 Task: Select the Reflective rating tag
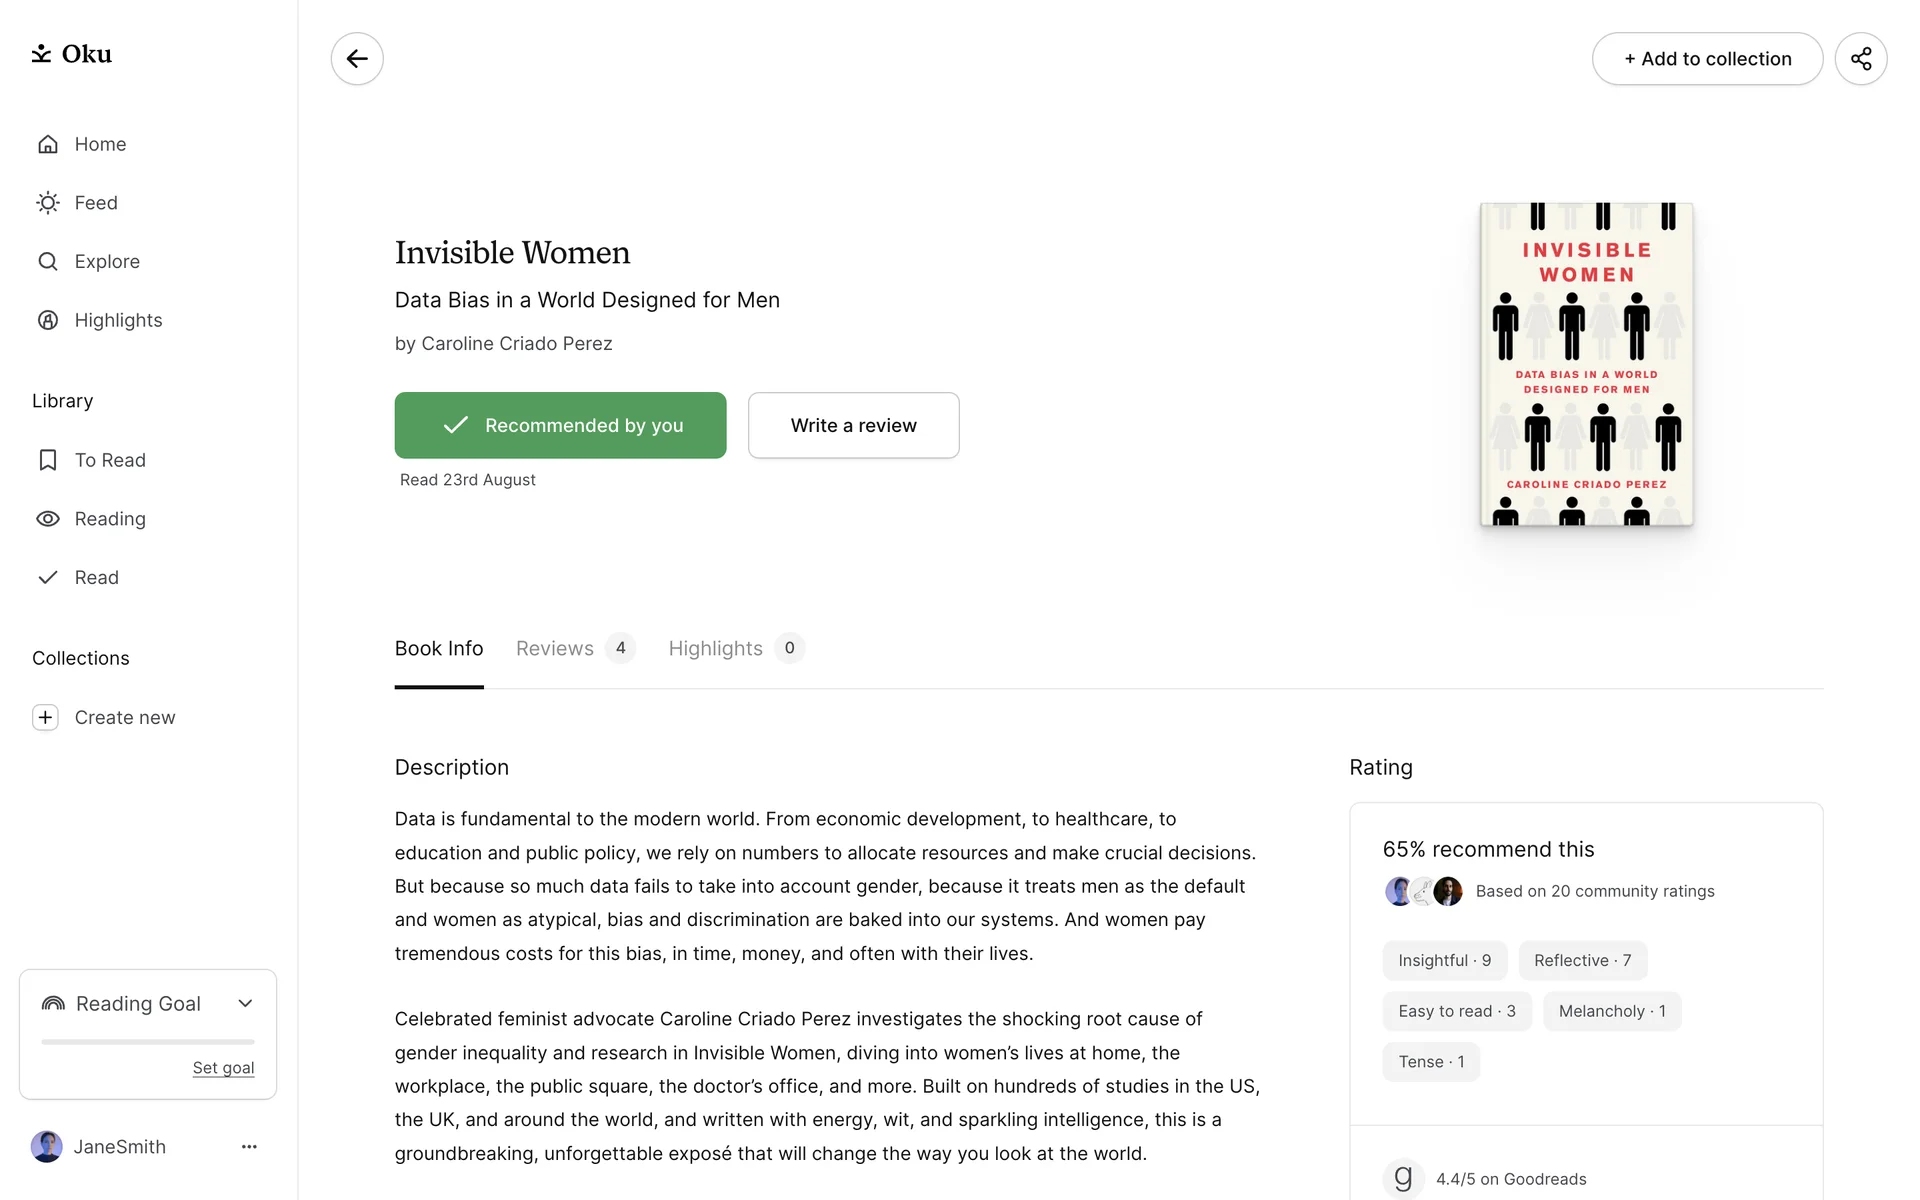[x=1582, y=960]
